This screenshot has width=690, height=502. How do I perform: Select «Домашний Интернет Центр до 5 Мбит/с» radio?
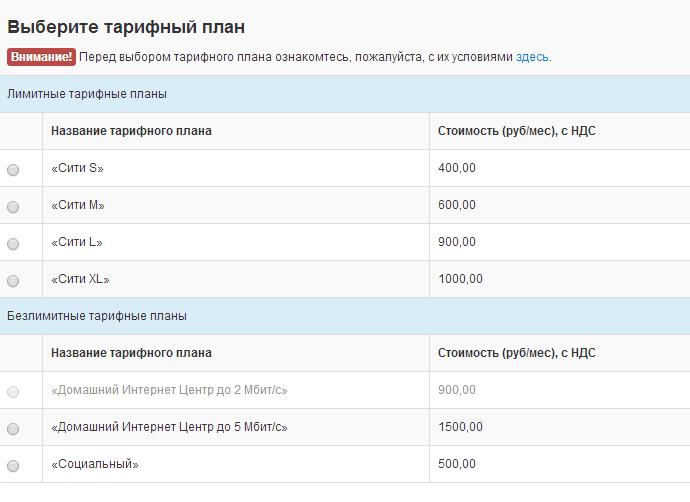(13, 429)
